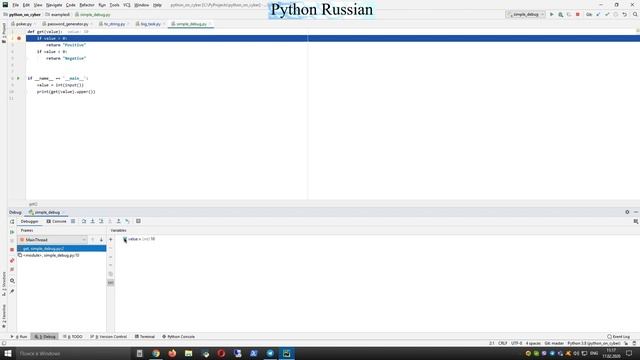This screenshot has width=640, height=360.
Task: Open the Code menu
Action: pos(71,5)
